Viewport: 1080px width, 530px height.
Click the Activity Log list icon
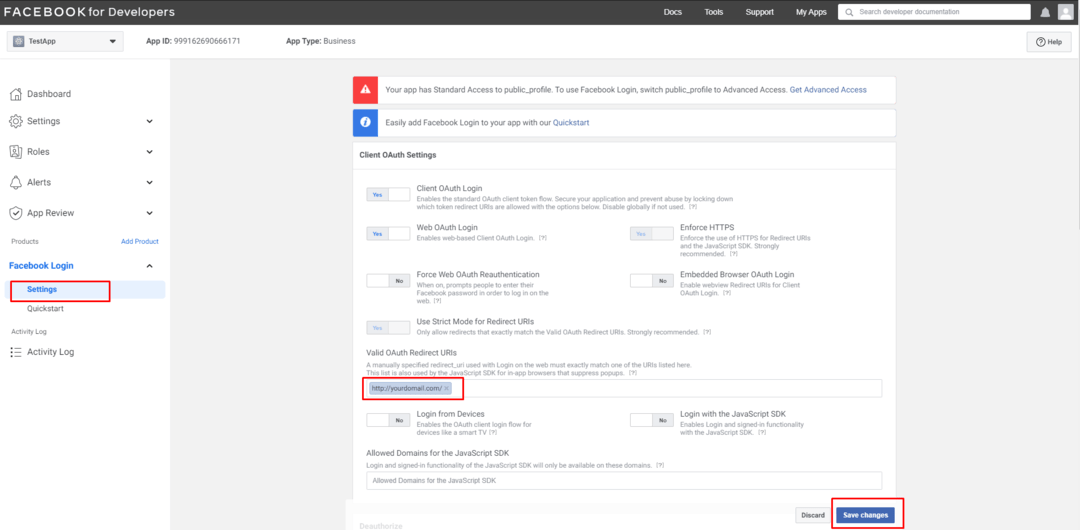point(16,352)
